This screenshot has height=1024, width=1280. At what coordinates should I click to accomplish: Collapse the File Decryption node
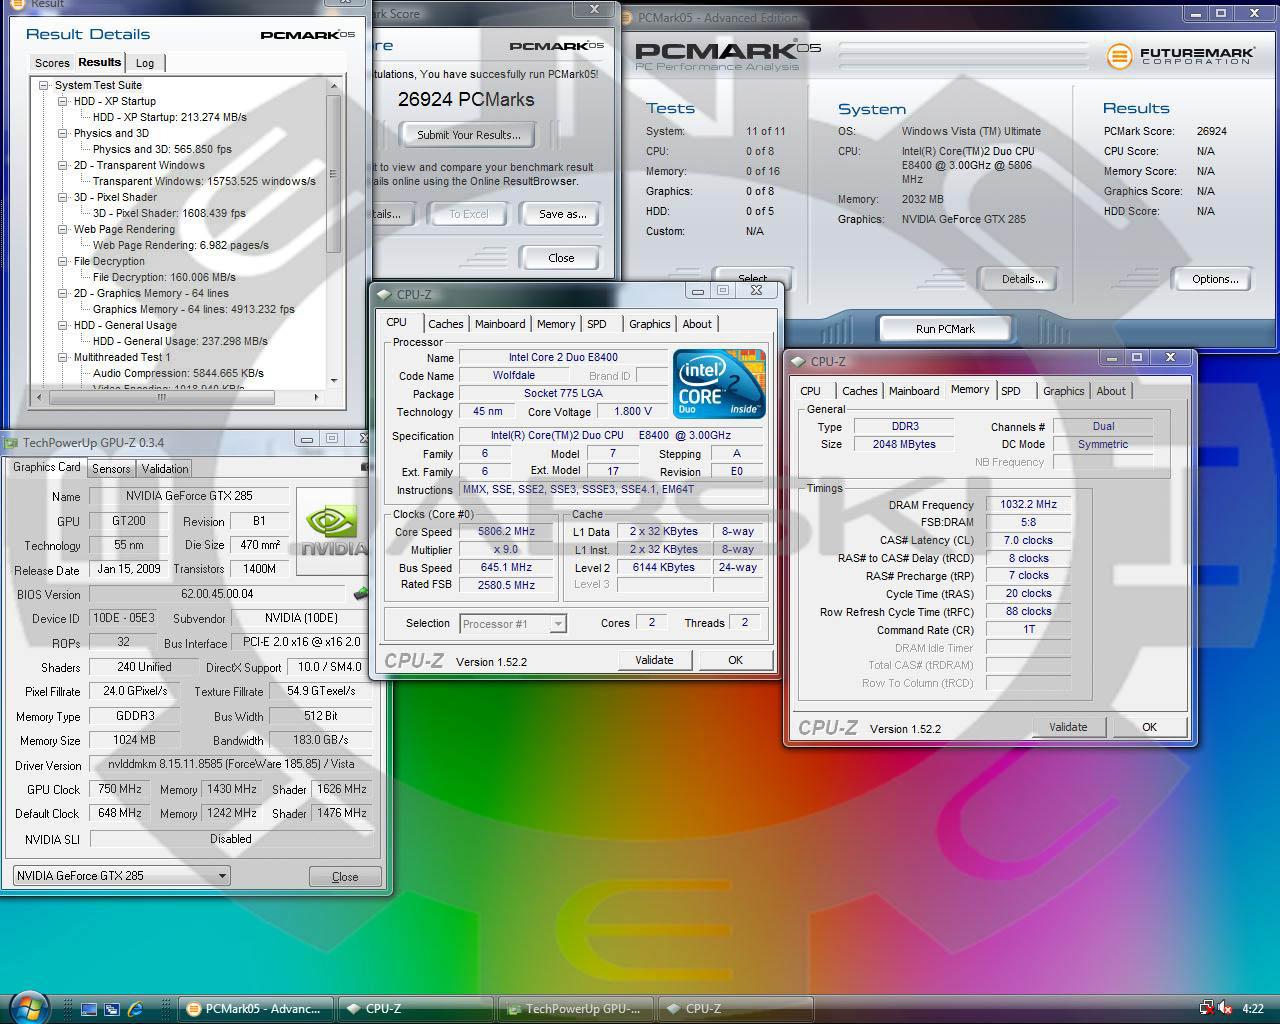click(x=63, y=261)
